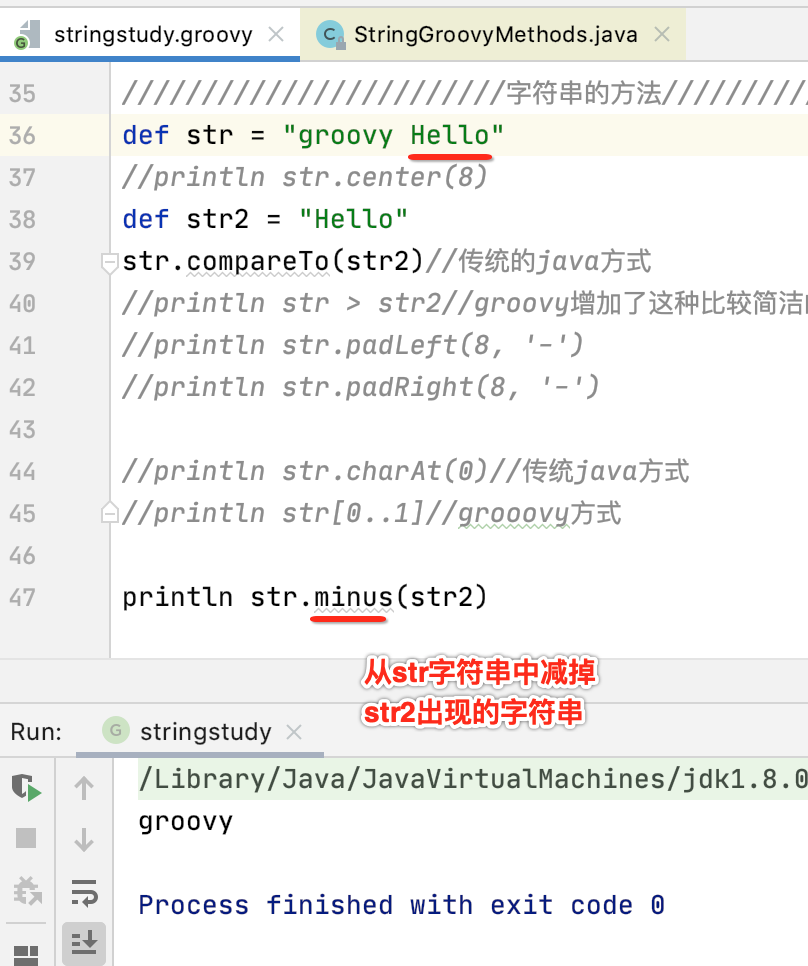Rerun stringstudy with the Run button
Screen dimensions: 808x966
point(26,787)
